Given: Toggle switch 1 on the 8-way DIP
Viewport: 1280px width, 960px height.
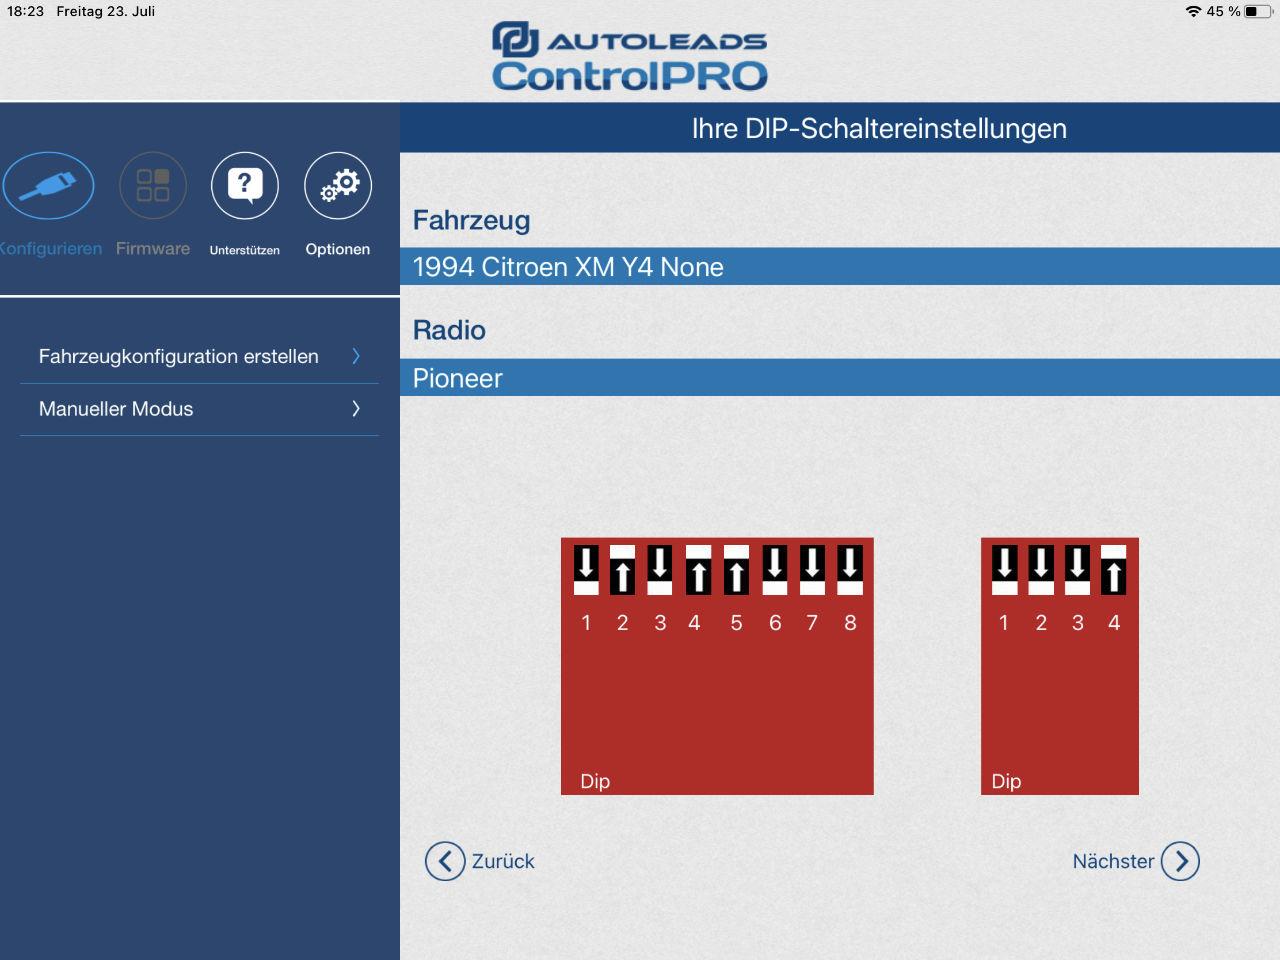Looking at the screenshot, I should coord(586,570).
